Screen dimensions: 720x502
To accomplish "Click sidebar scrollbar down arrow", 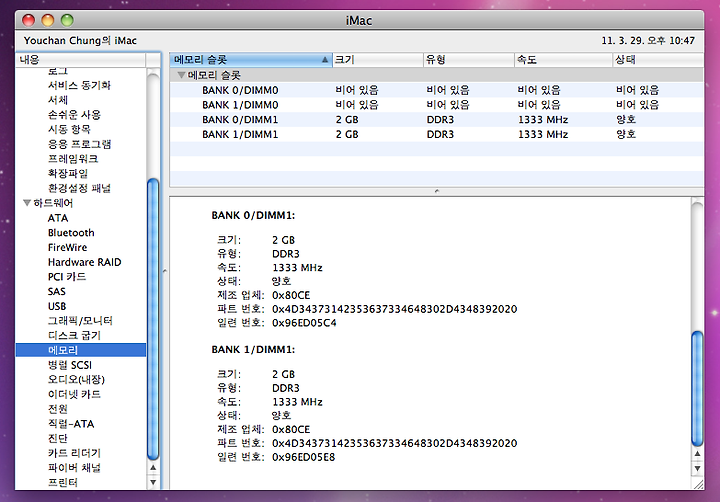I will click(x=153, y=482).
